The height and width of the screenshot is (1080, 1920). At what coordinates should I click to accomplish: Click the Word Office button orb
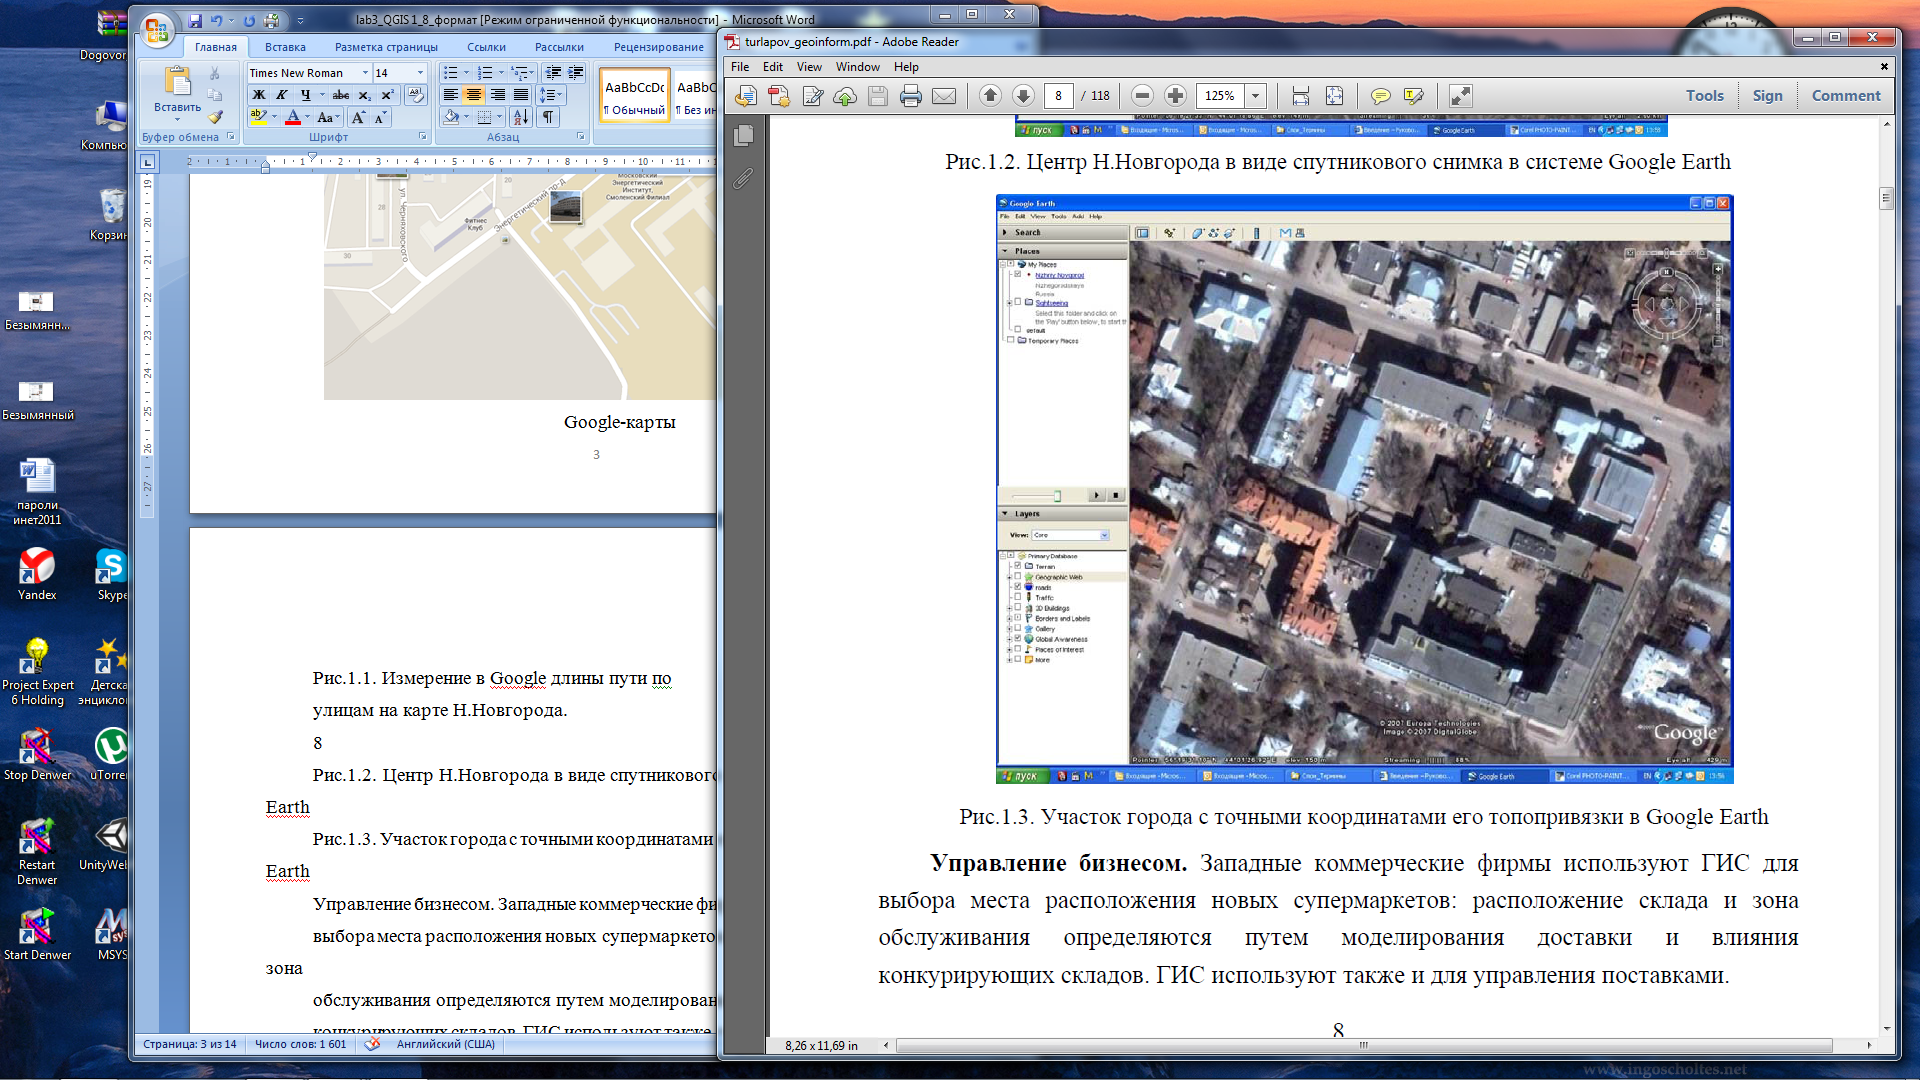[x=156, y=31]
